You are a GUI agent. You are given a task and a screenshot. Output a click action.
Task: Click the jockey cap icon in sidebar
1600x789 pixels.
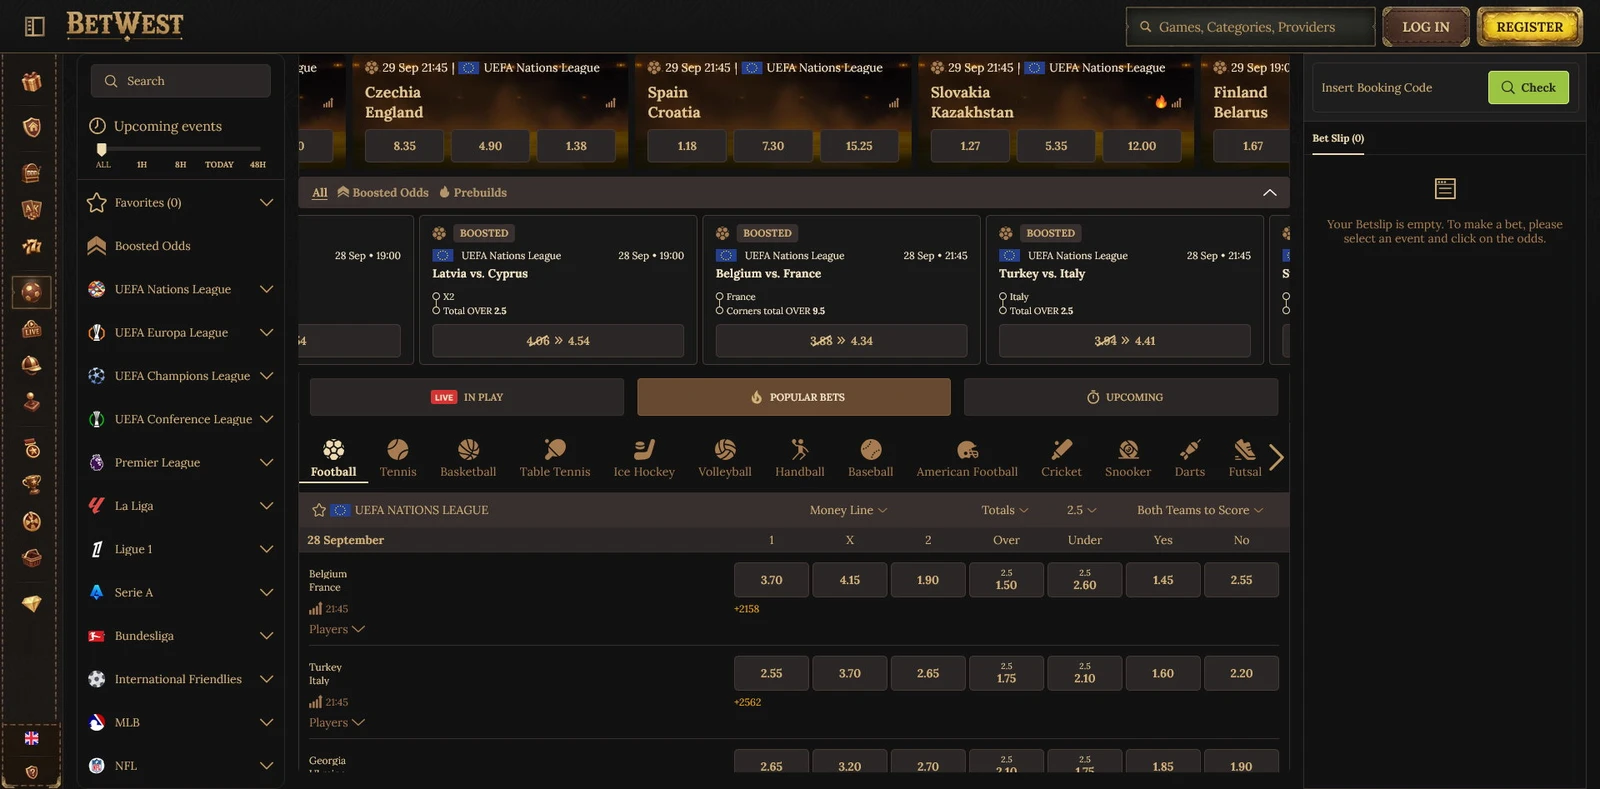(32, 365)
